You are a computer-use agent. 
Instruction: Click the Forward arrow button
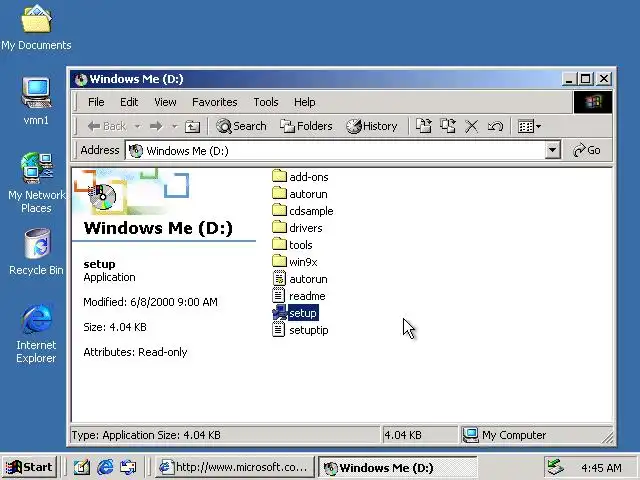pyautogui.click(x=156, y=126)
